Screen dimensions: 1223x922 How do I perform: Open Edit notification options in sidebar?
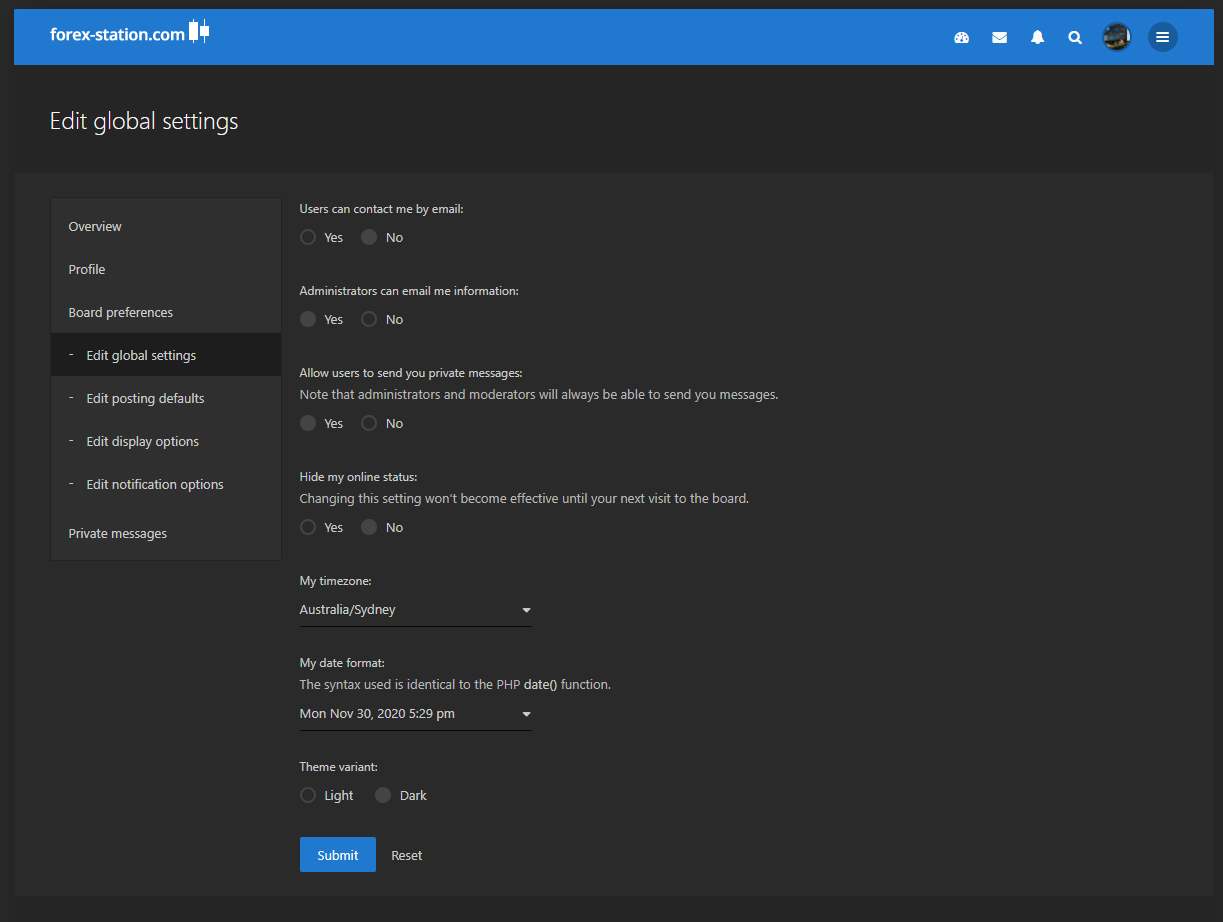(x=155, y=485)
